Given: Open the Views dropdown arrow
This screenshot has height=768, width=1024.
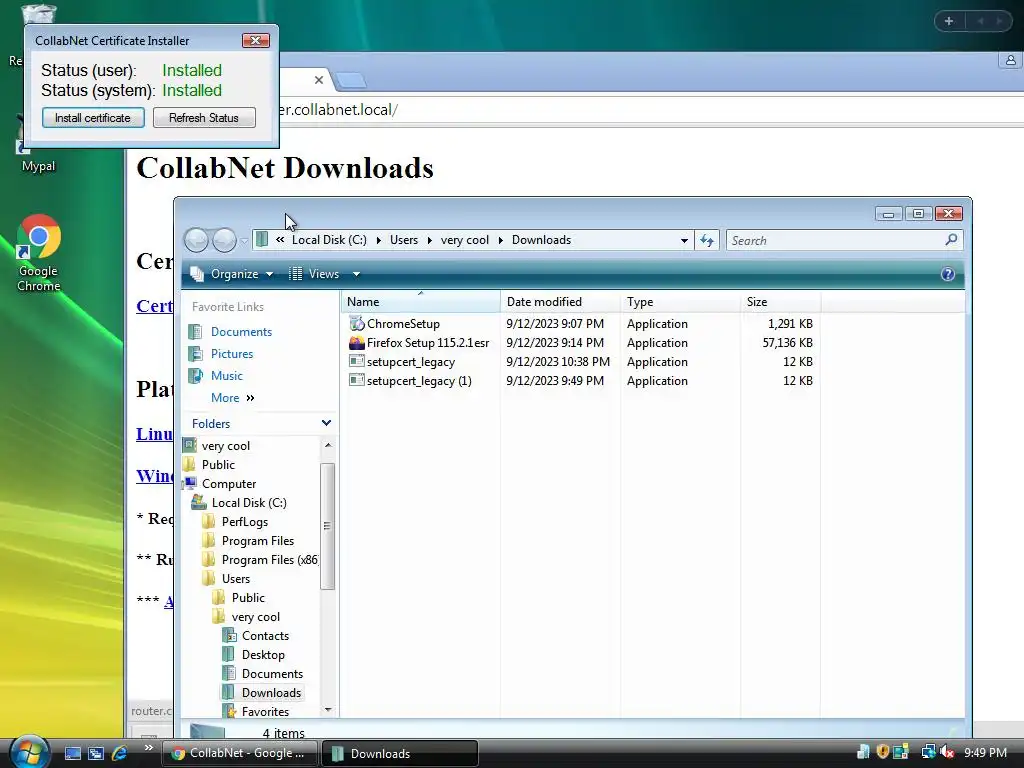Looking at the screenshot, I should pos(356,274).
